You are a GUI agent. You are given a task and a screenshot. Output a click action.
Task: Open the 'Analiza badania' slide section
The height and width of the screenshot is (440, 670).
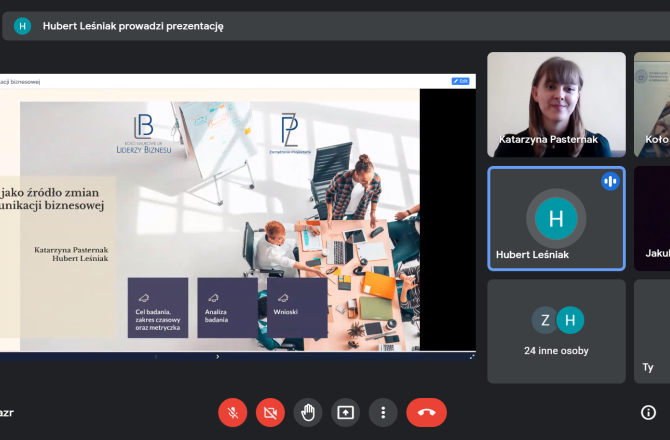pyautogui.click(x=227, y=308)
